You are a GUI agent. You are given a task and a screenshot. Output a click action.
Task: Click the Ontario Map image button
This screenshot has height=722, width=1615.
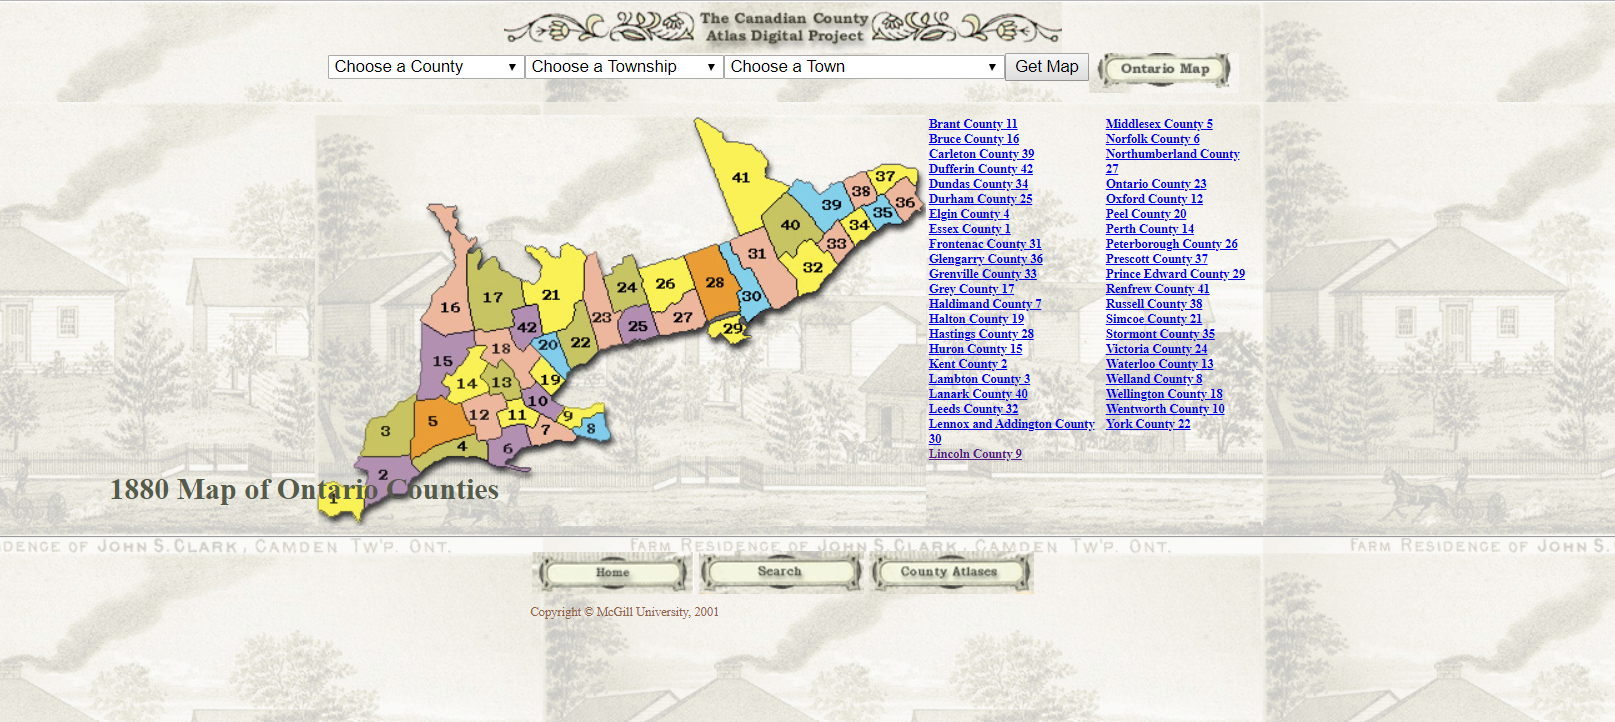1165,70
